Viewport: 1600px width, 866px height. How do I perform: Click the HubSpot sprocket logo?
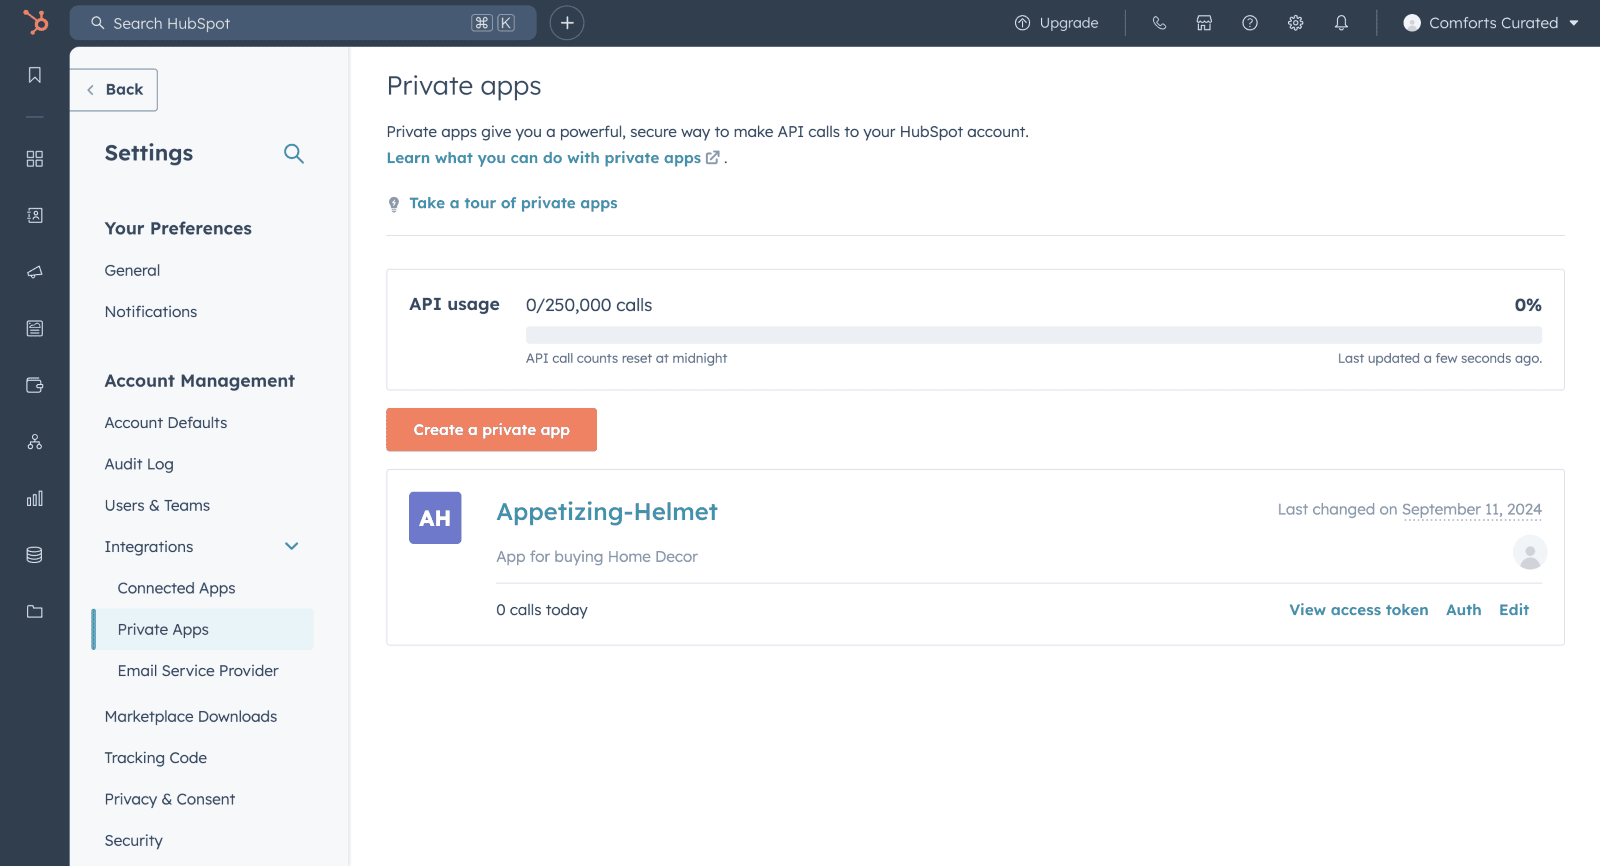(35, 22)
